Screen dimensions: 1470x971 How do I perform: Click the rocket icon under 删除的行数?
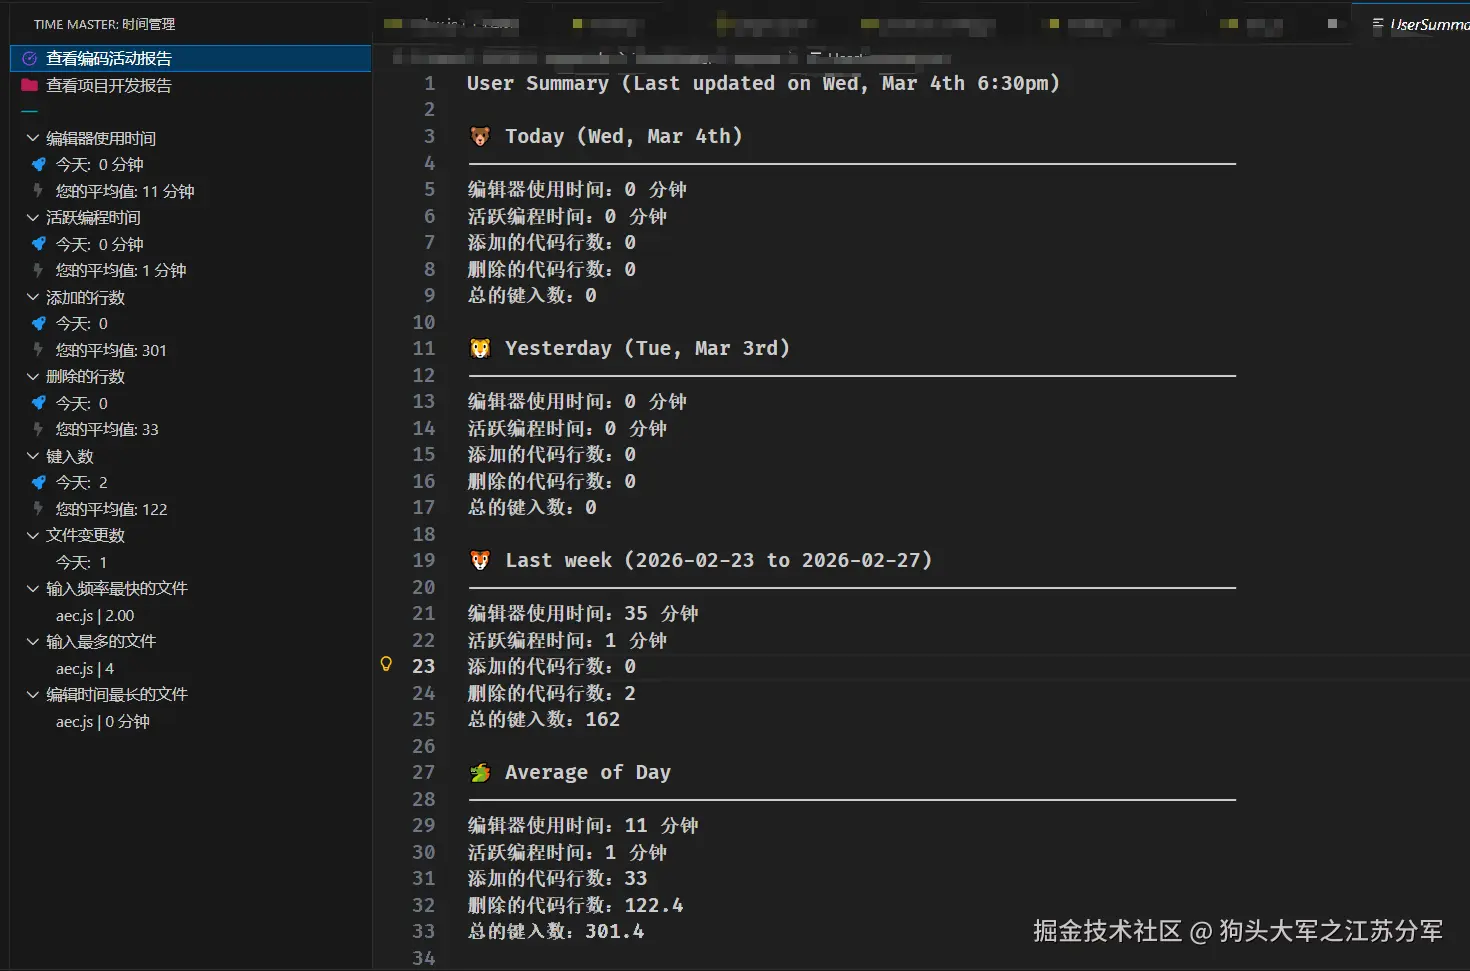click(x=39, y=403)
